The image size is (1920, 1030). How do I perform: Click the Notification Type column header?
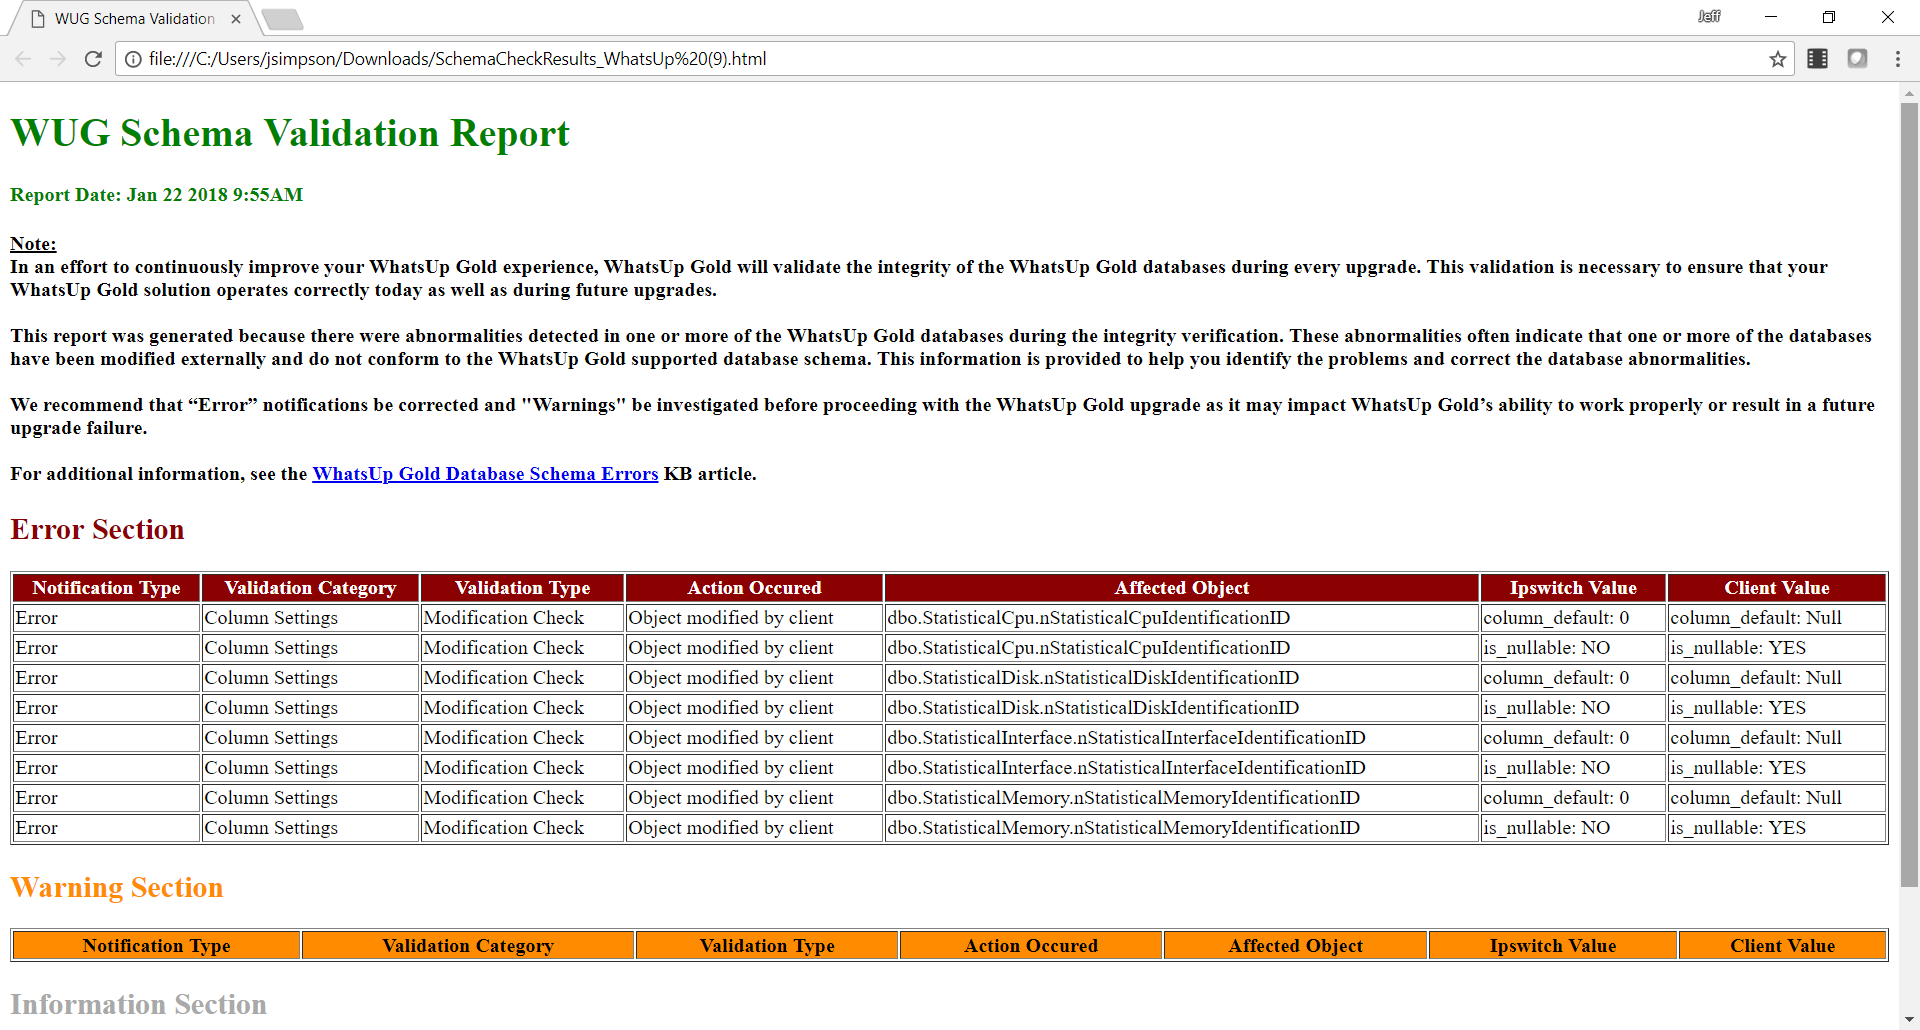click(105, 588)
